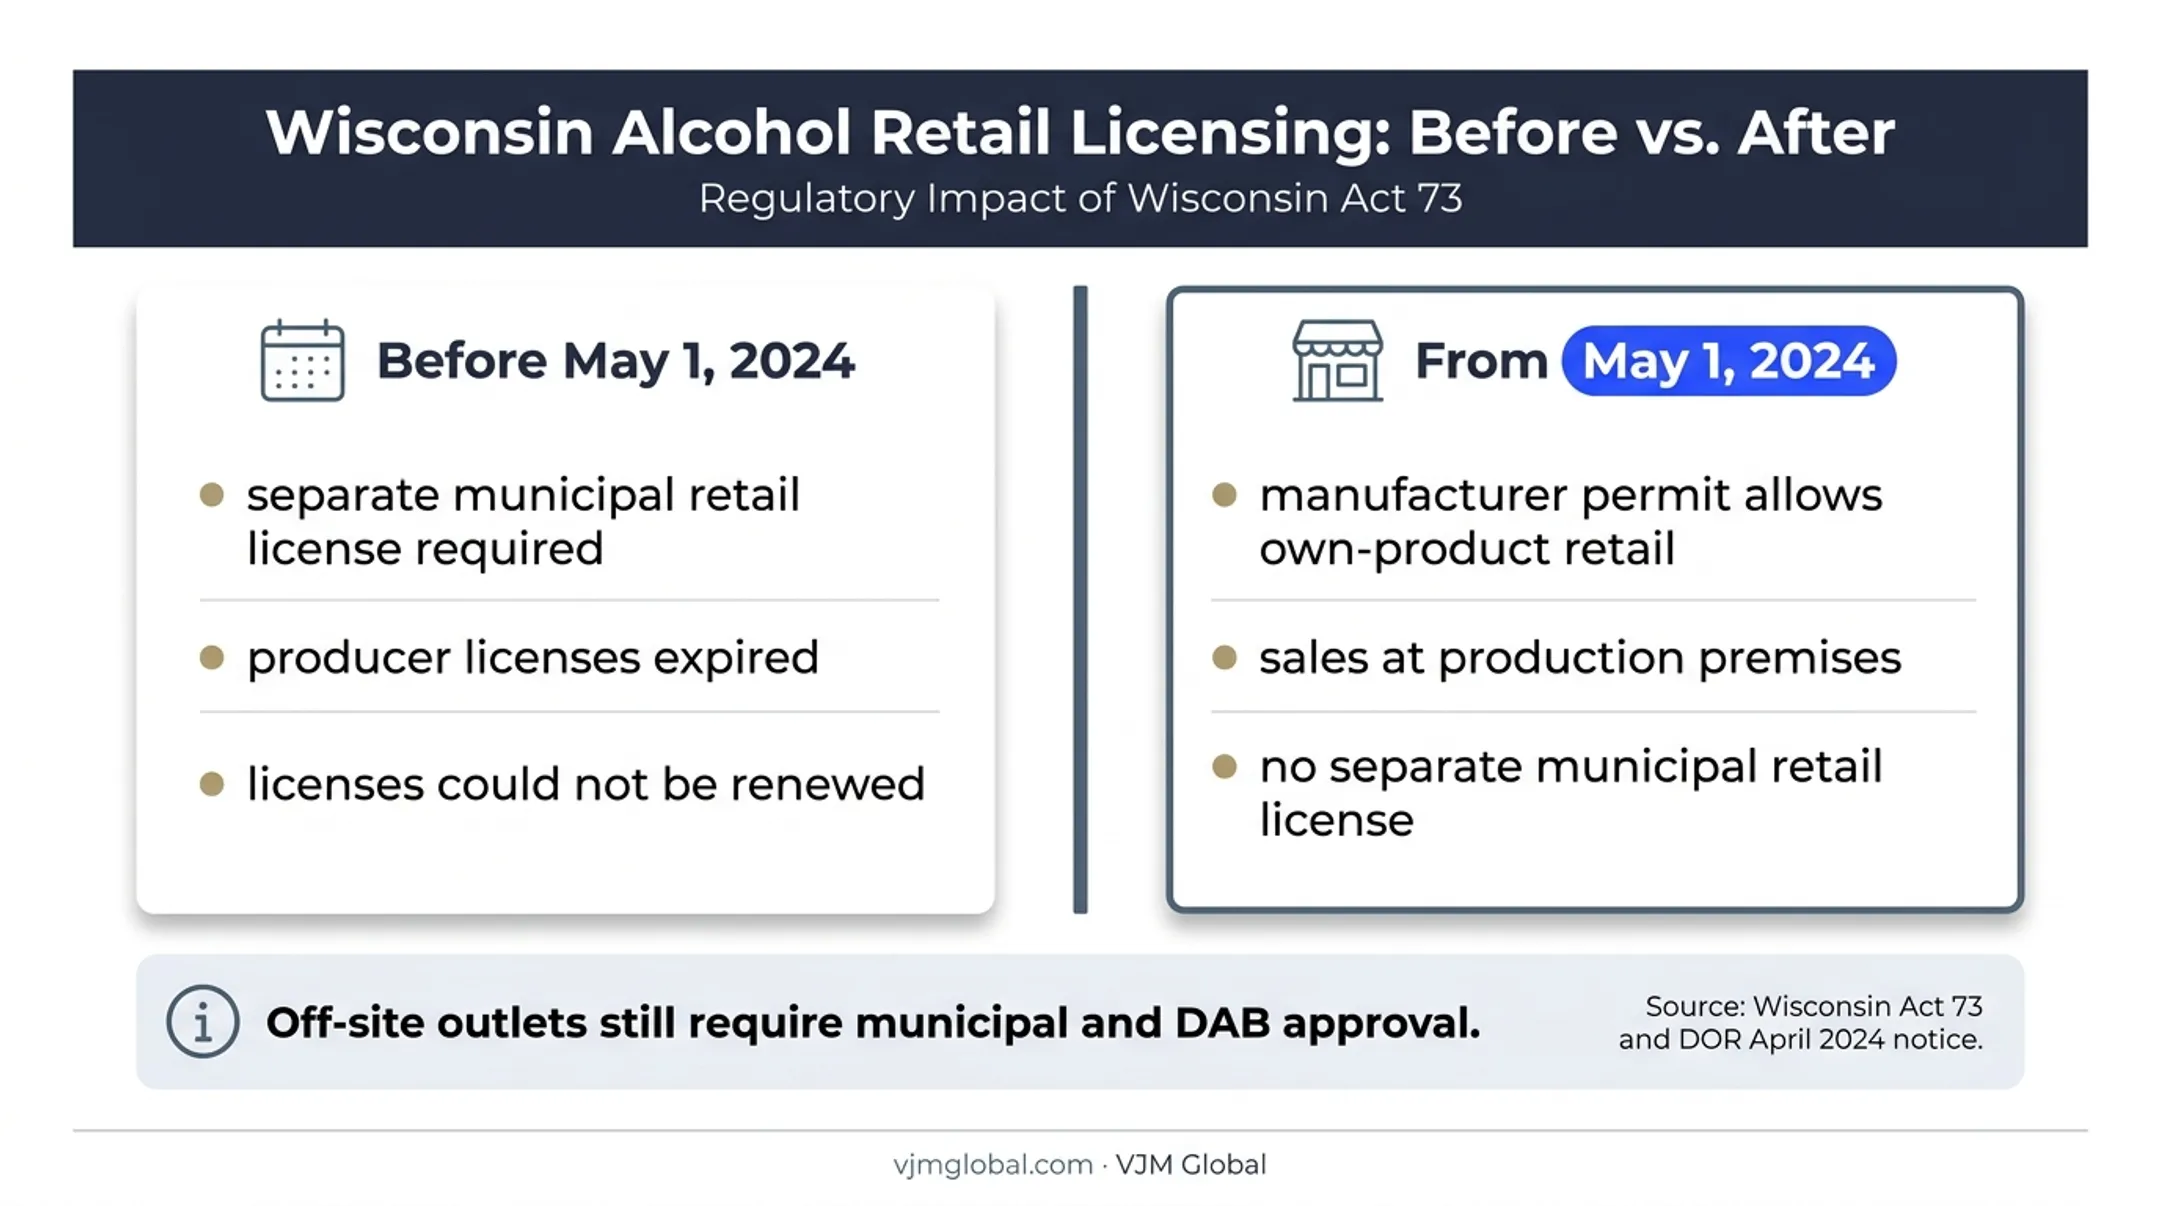This screenshot has width=2160, height=1206.
Task: Select the text separate municipal retail license required
Action: 523,522
